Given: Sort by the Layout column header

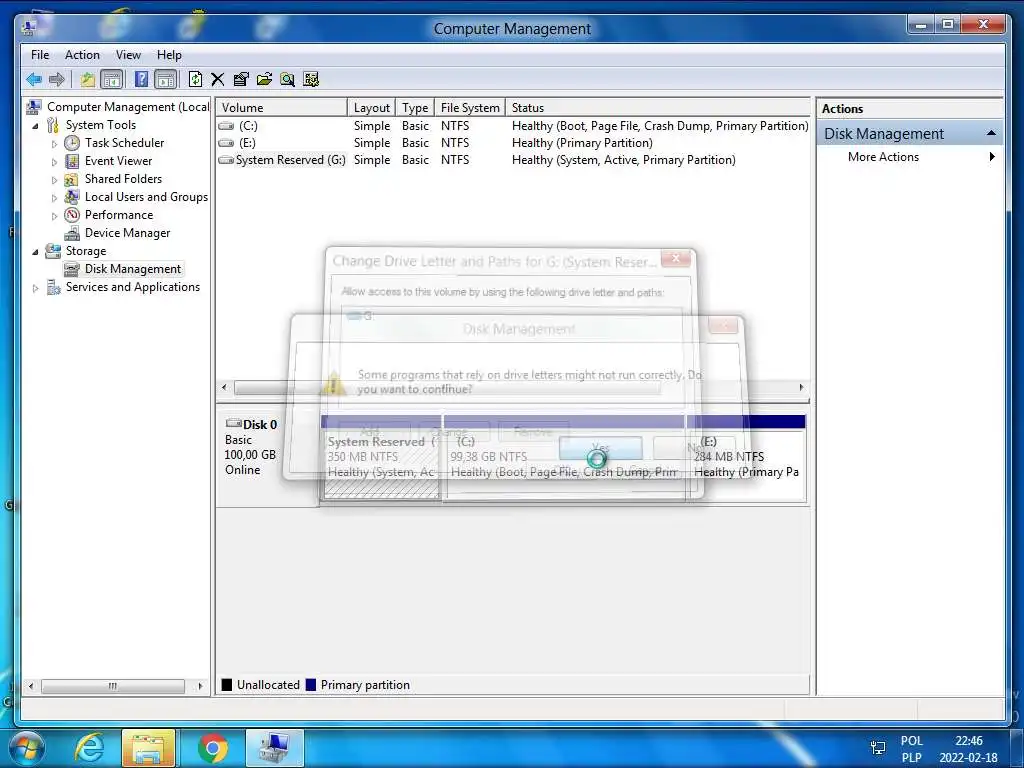Looking at the screenshot, I should click(372, 108).
